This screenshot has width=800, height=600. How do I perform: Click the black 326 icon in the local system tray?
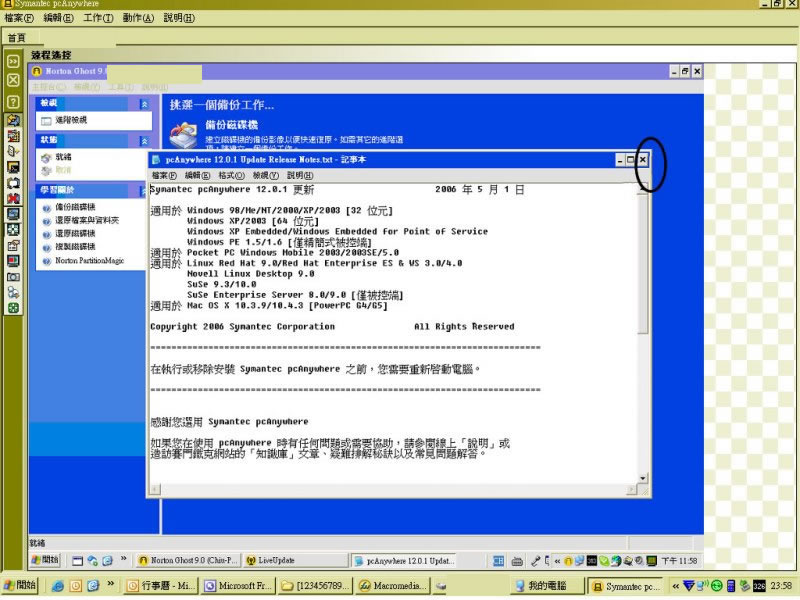click(759, 586)
